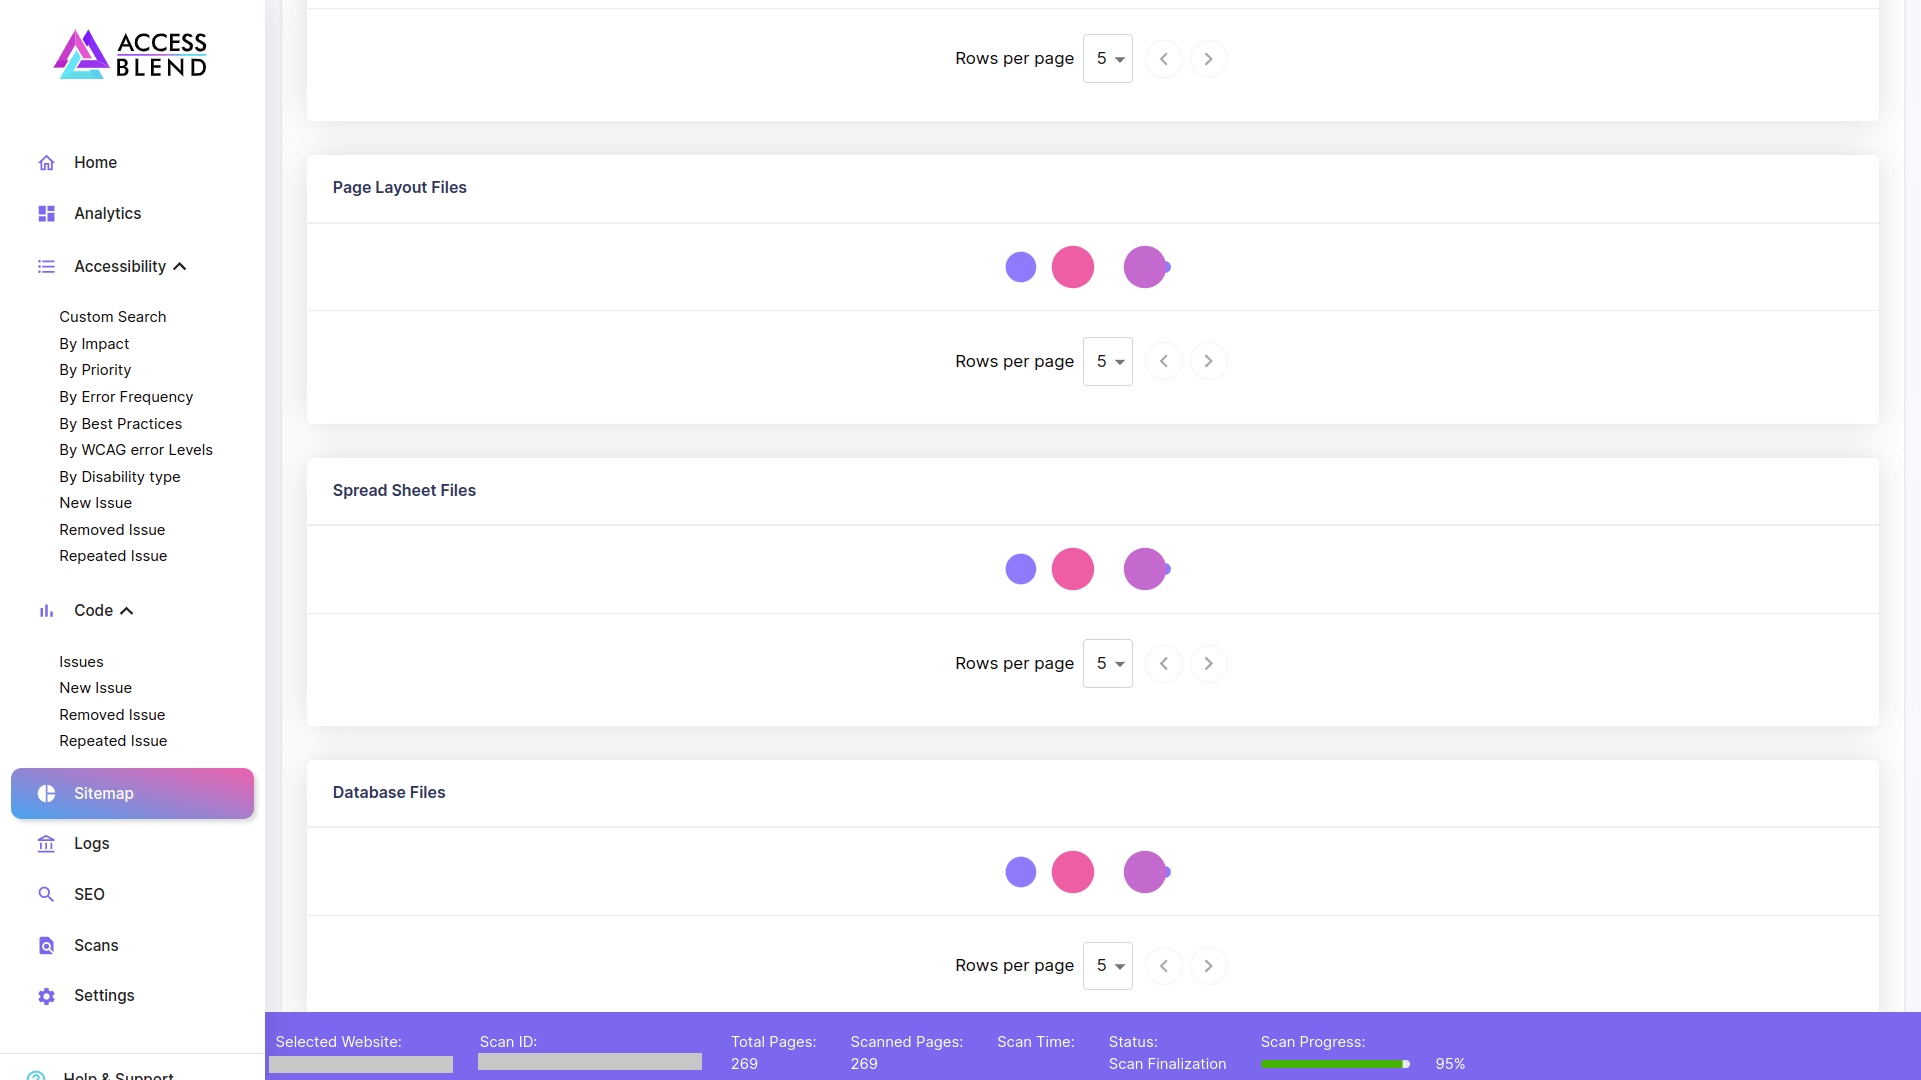
Task: Open By Error Frequency view
Action: pos(126,397)
